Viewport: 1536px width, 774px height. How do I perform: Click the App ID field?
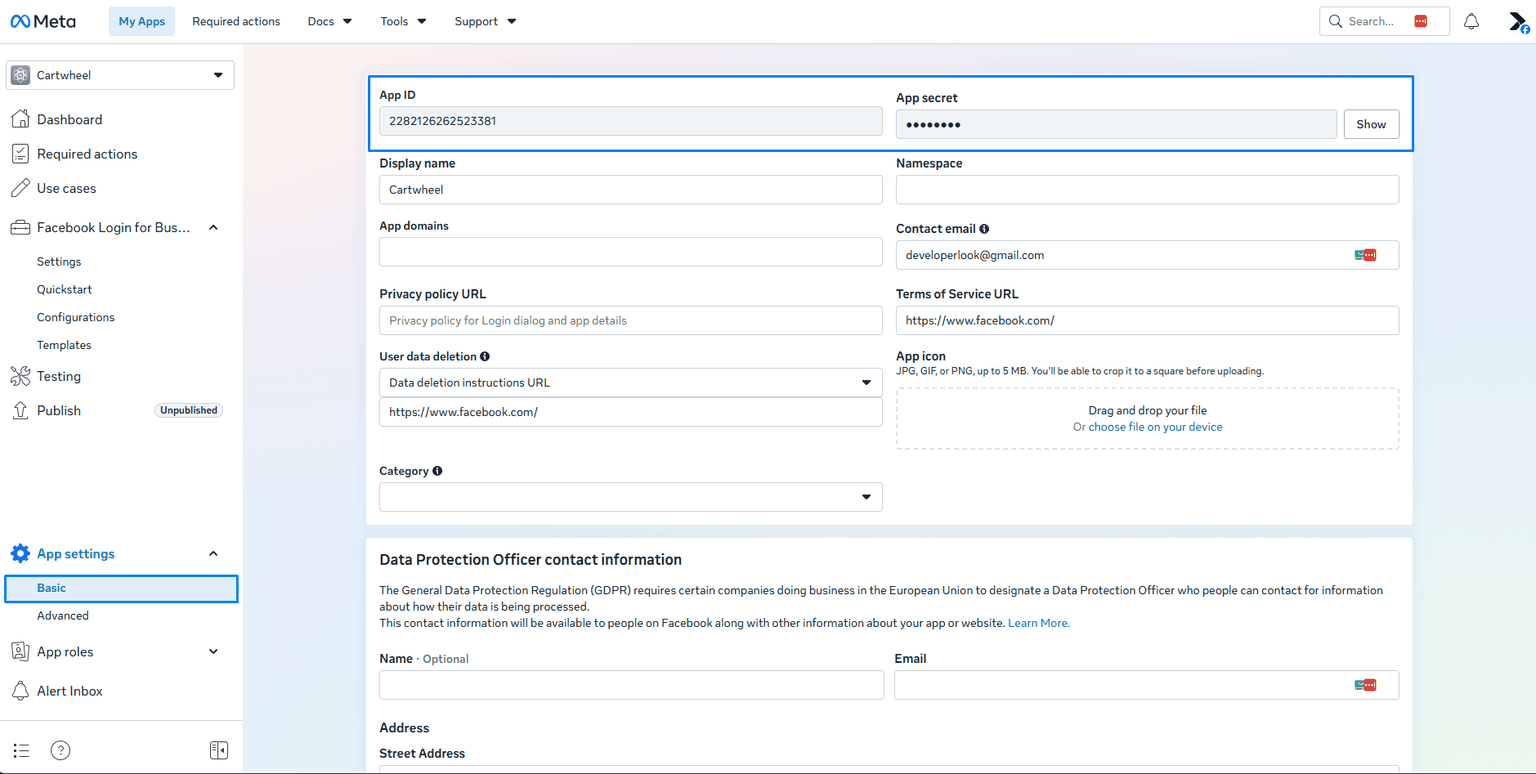[x=631, y=121]
